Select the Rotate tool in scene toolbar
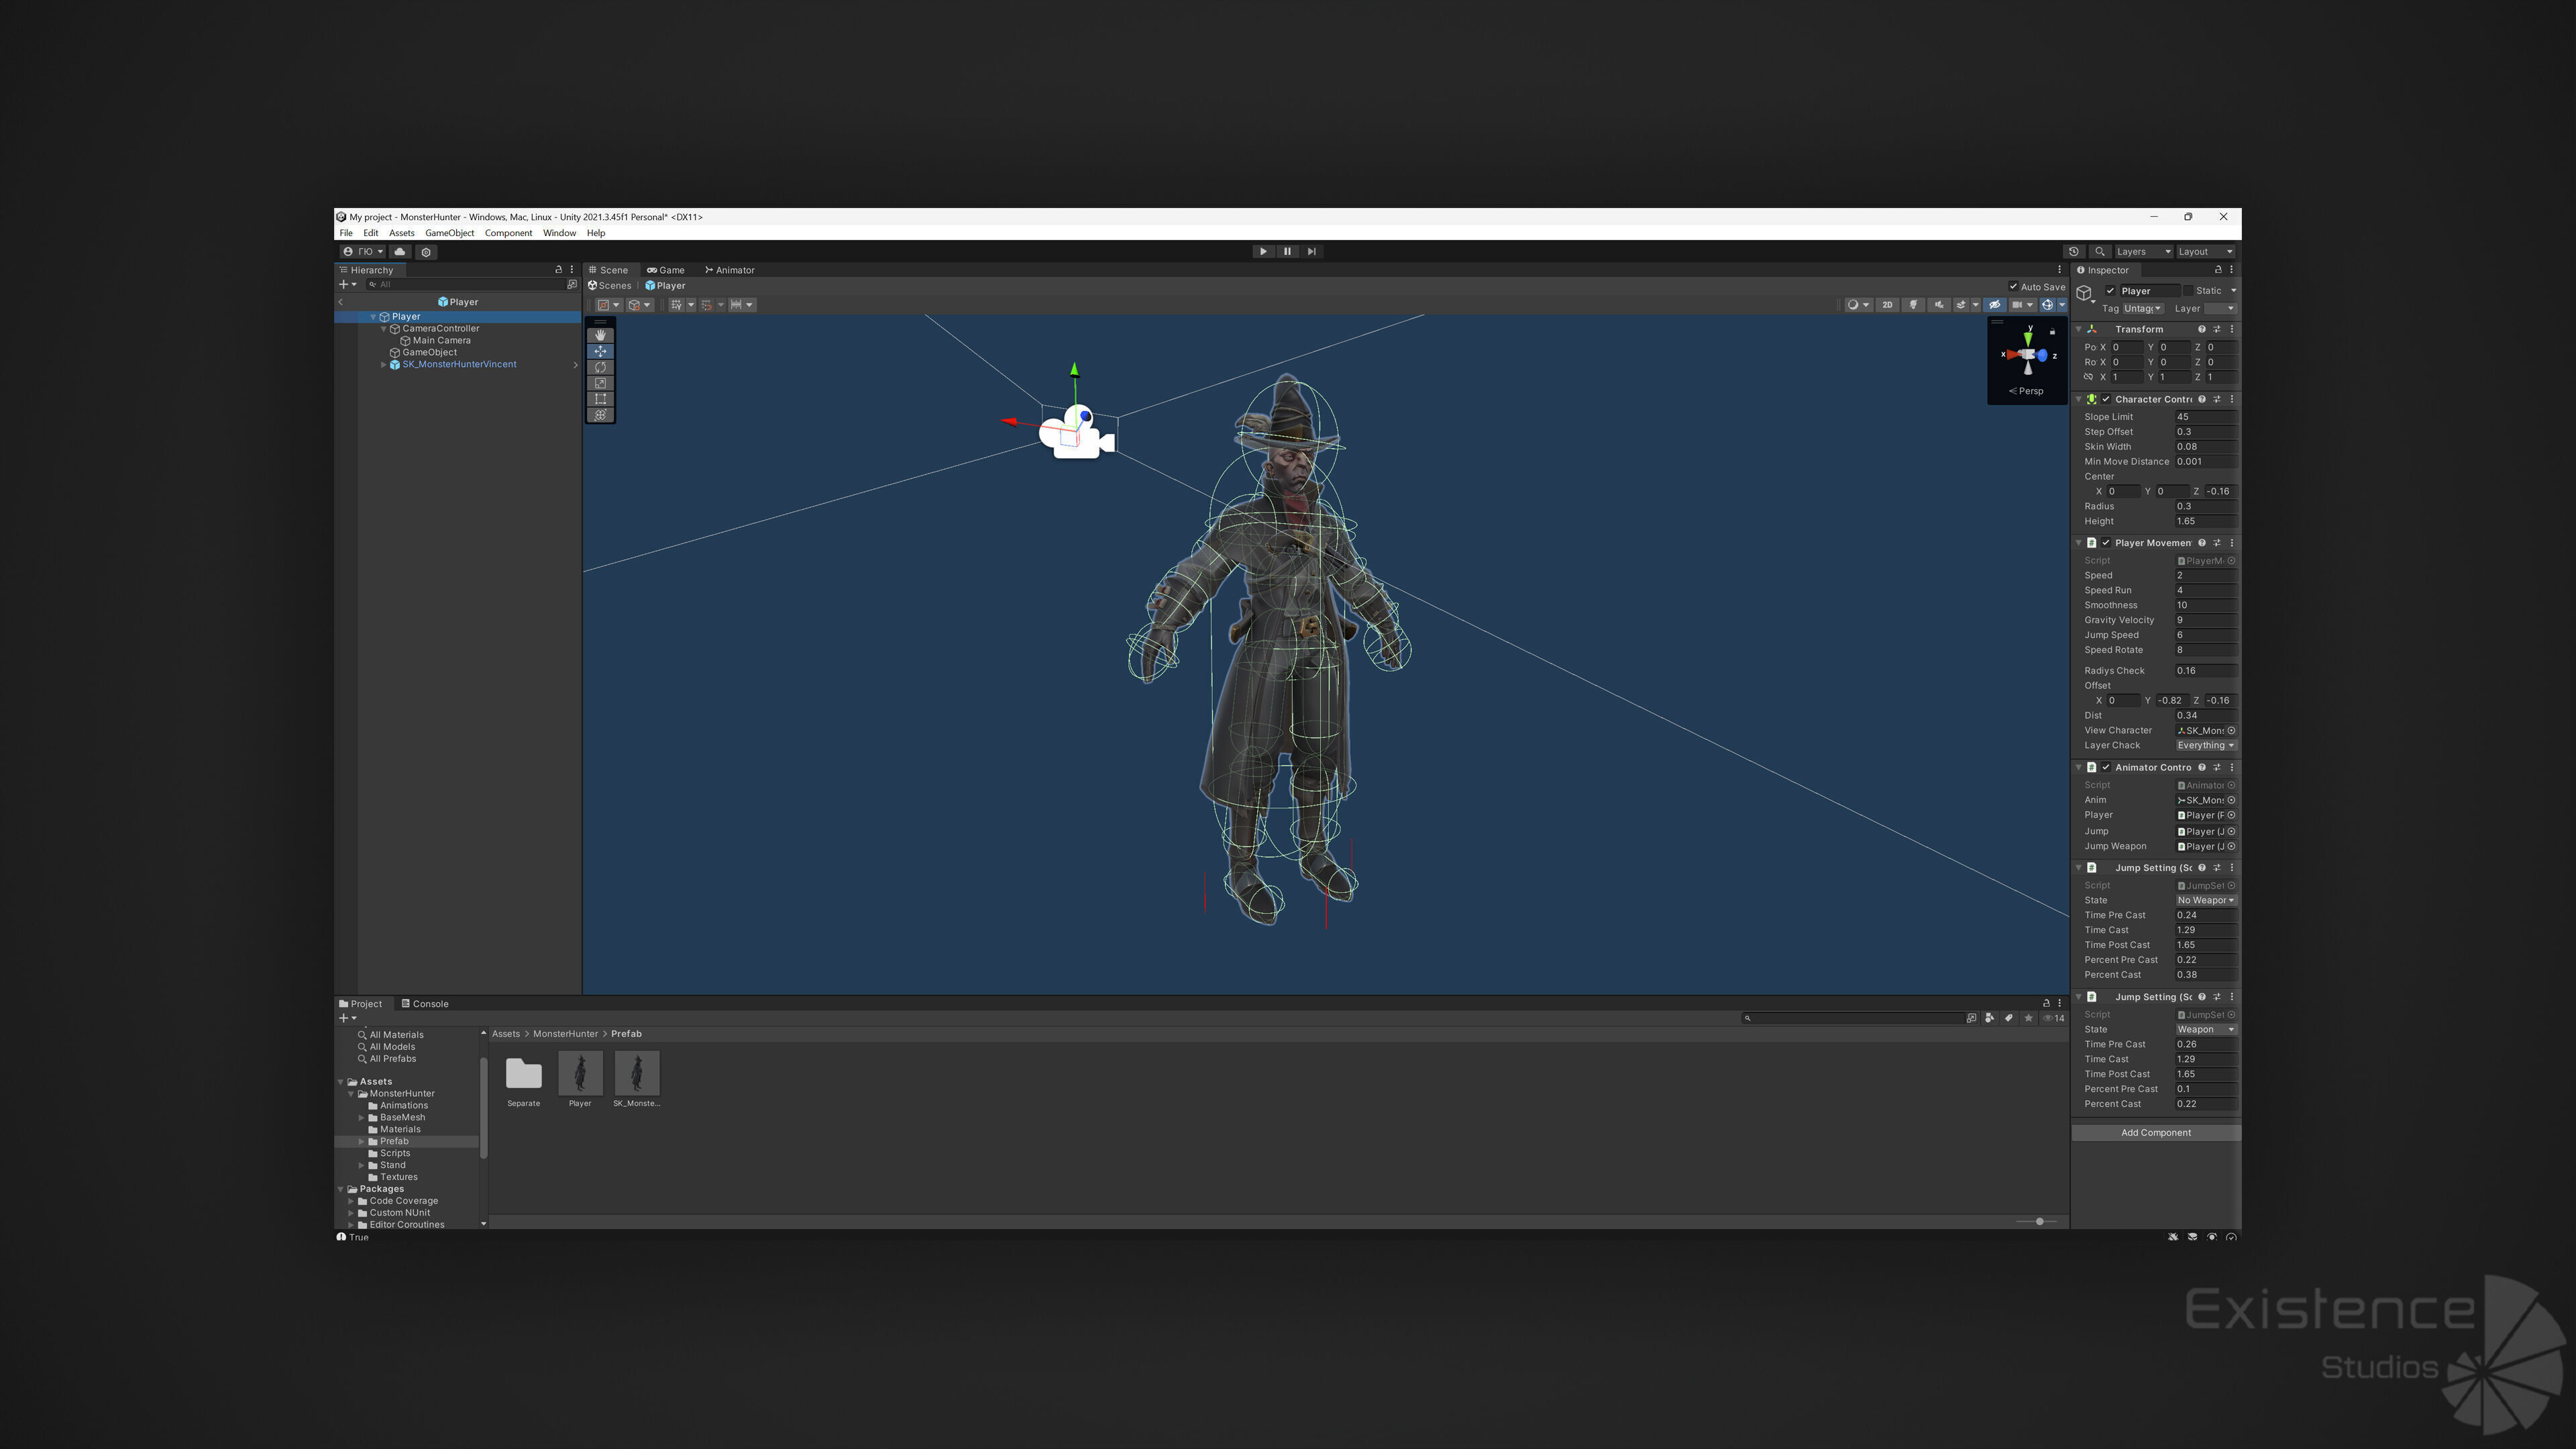 click(600, 367)
